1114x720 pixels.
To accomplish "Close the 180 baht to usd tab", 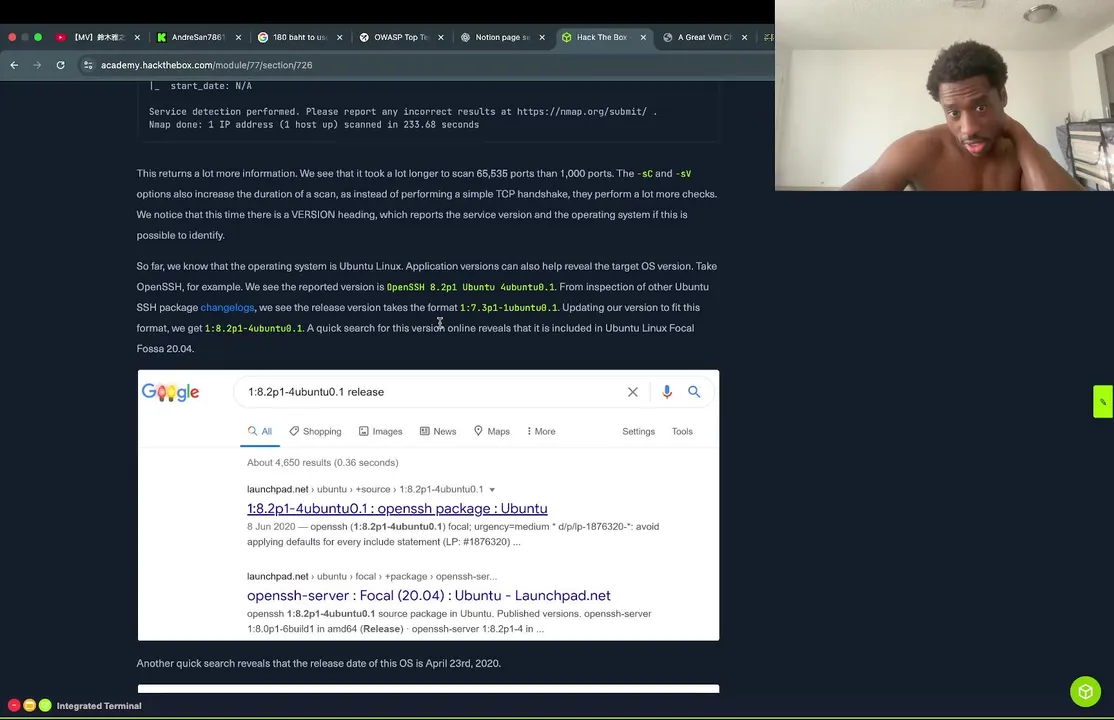I will [340, 37].
